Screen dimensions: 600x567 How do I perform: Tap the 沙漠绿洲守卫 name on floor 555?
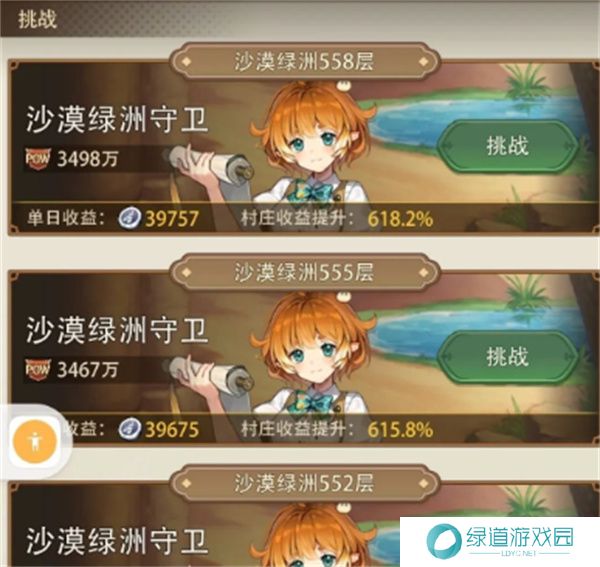click(x=117, y=331)
